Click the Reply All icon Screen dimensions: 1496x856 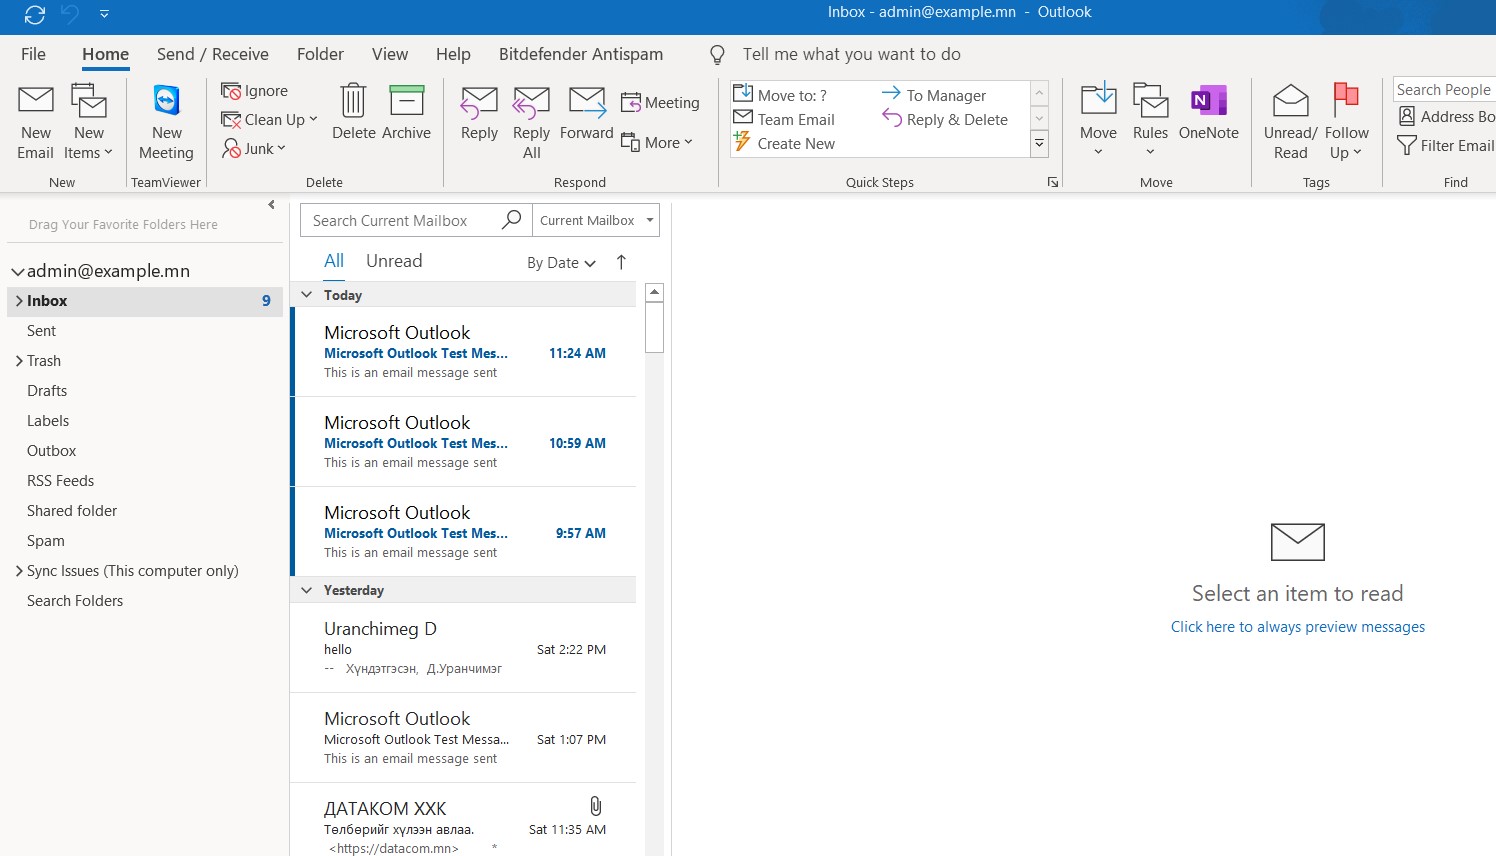(531, 102)
